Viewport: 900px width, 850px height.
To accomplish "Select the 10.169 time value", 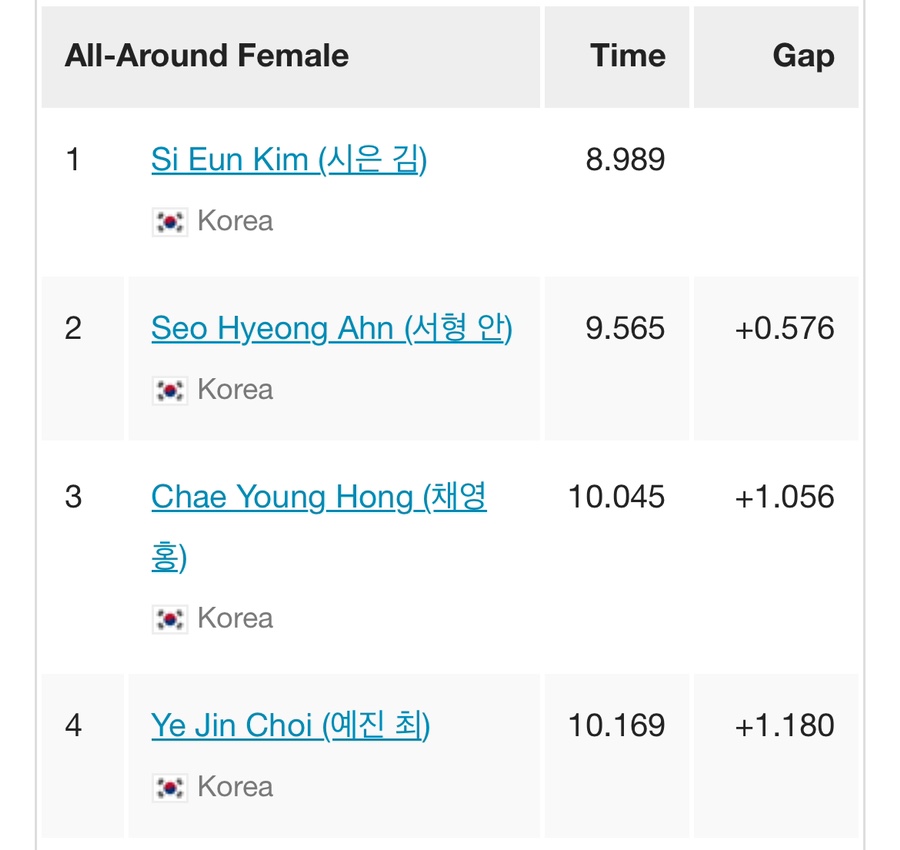I will [616, 725].
